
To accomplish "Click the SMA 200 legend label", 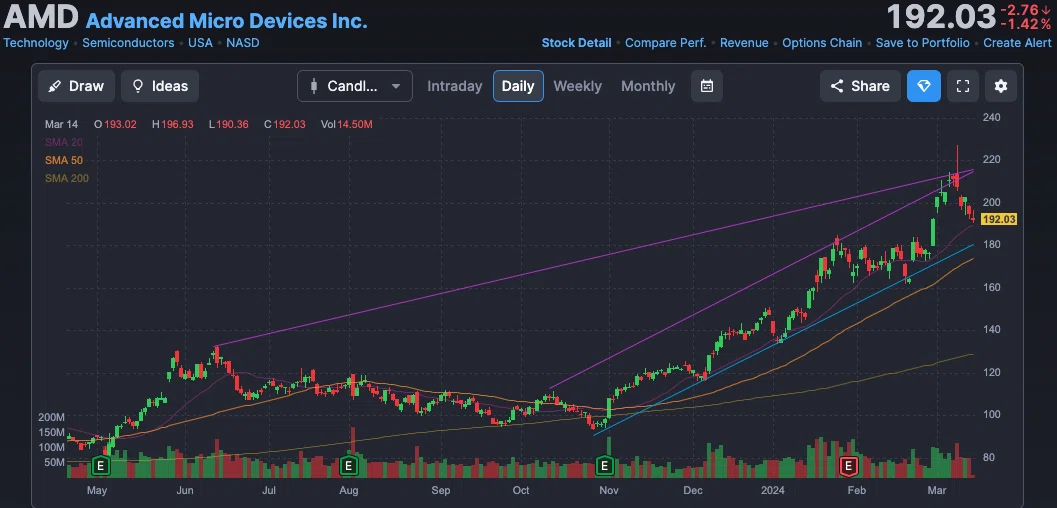I will 66,179.
